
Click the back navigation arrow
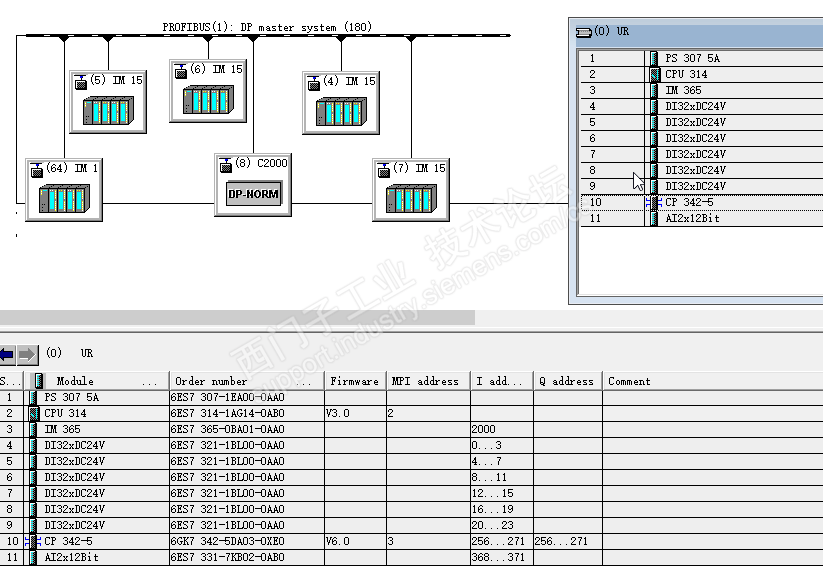click(x=7, y=355)
